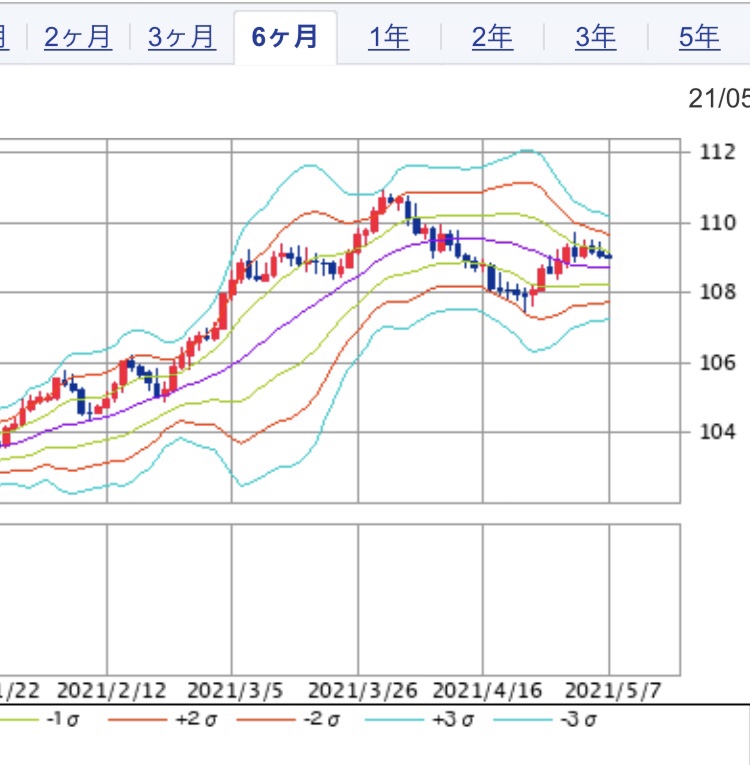750x765 pixels.
Task: Click the -1σ legend entry
Action: (x=40, y=720)
